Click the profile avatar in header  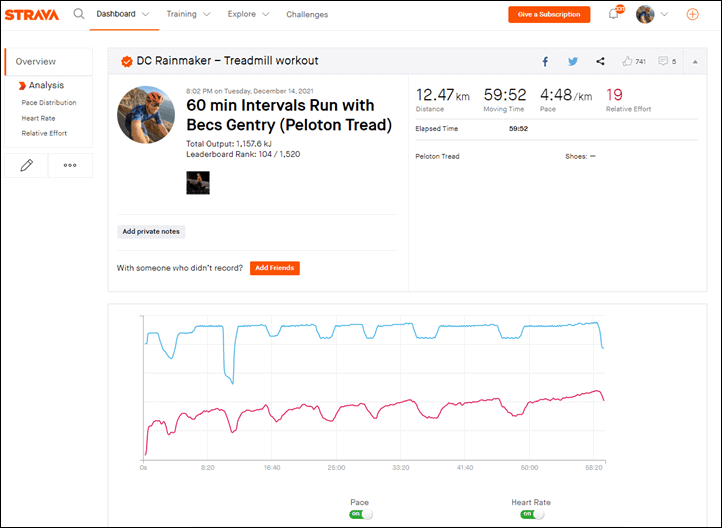point(645,14)
